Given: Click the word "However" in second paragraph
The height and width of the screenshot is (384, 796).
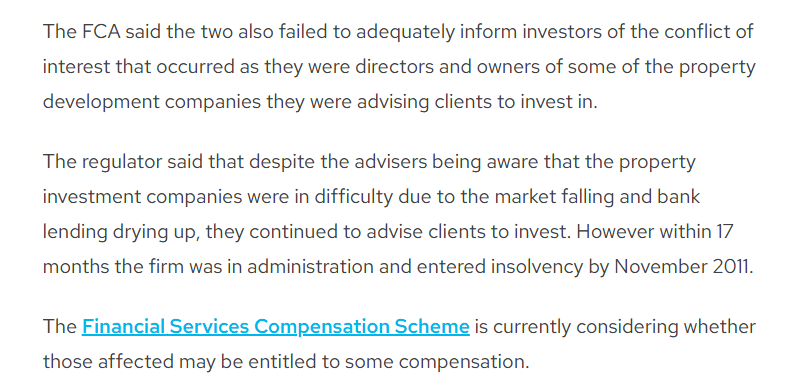Looking at the screenshot, I should pos(615,232).
